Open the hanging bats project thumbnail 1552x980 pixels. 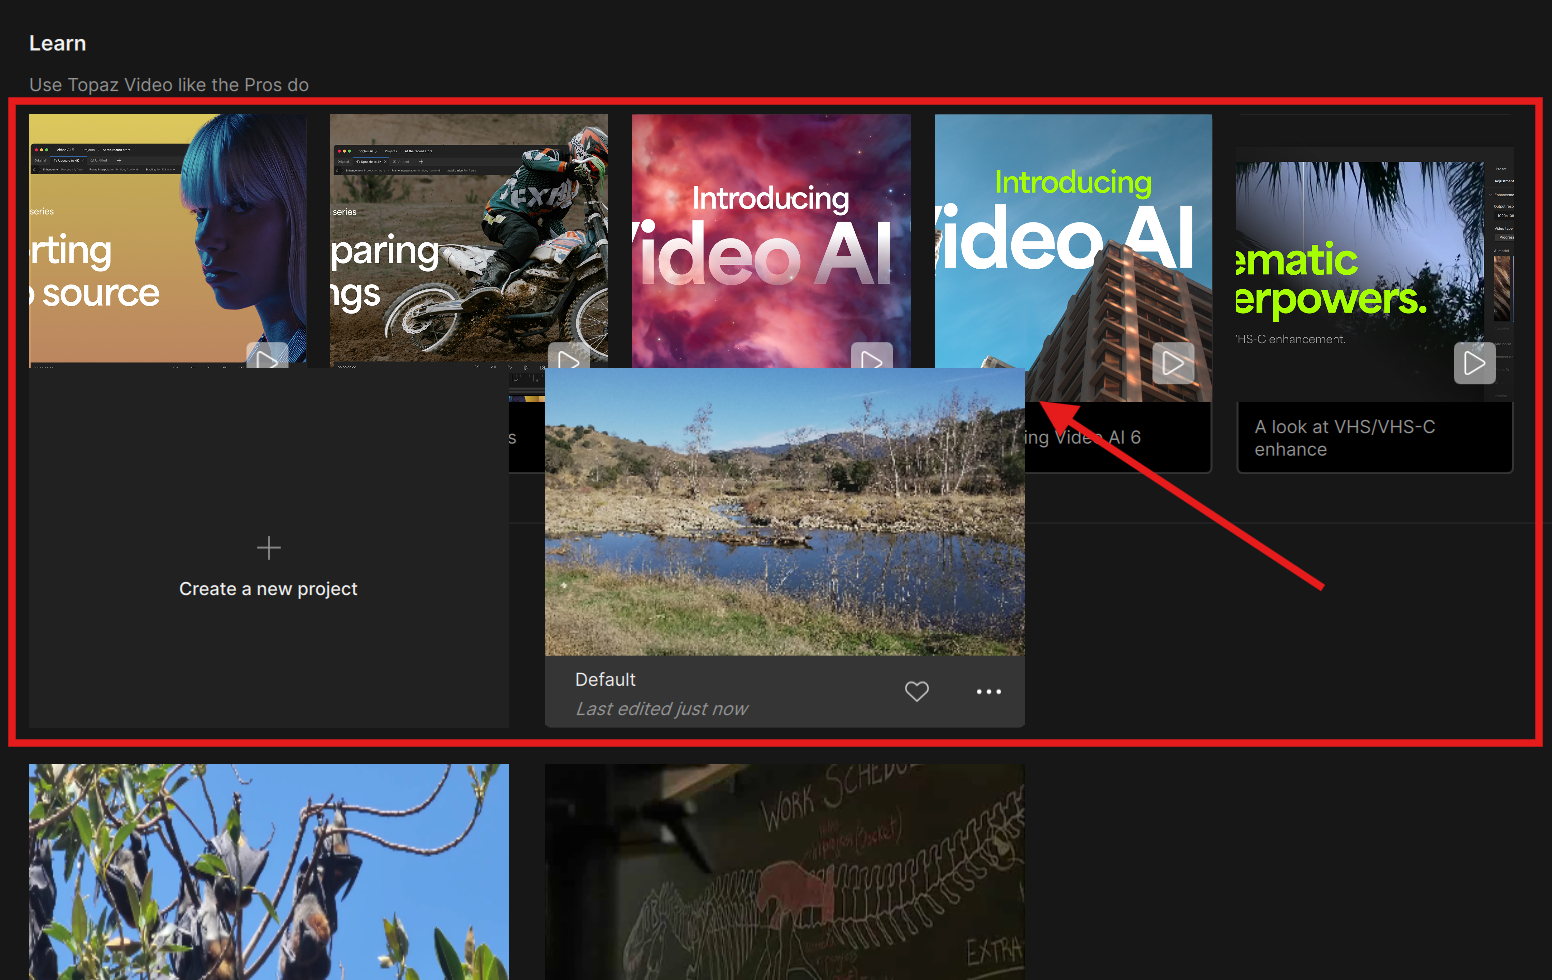coord(268,871)
